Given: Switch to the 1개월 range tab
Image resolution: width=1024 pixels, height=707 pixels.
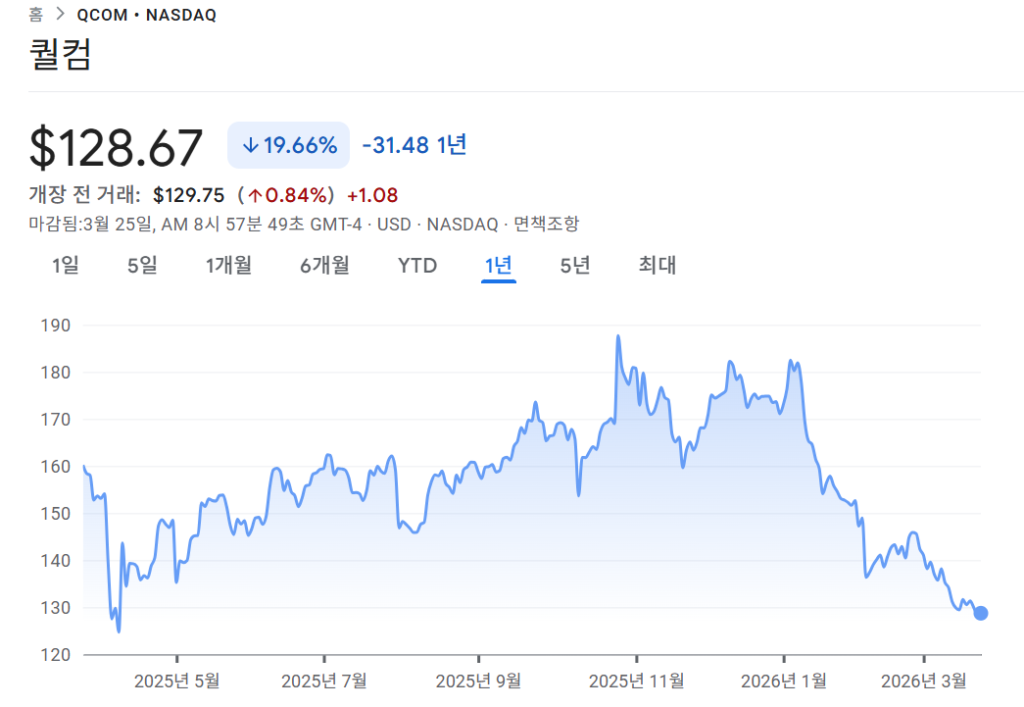Looking at the screenshot, I should pyautogui.click(x=229, y=265).
